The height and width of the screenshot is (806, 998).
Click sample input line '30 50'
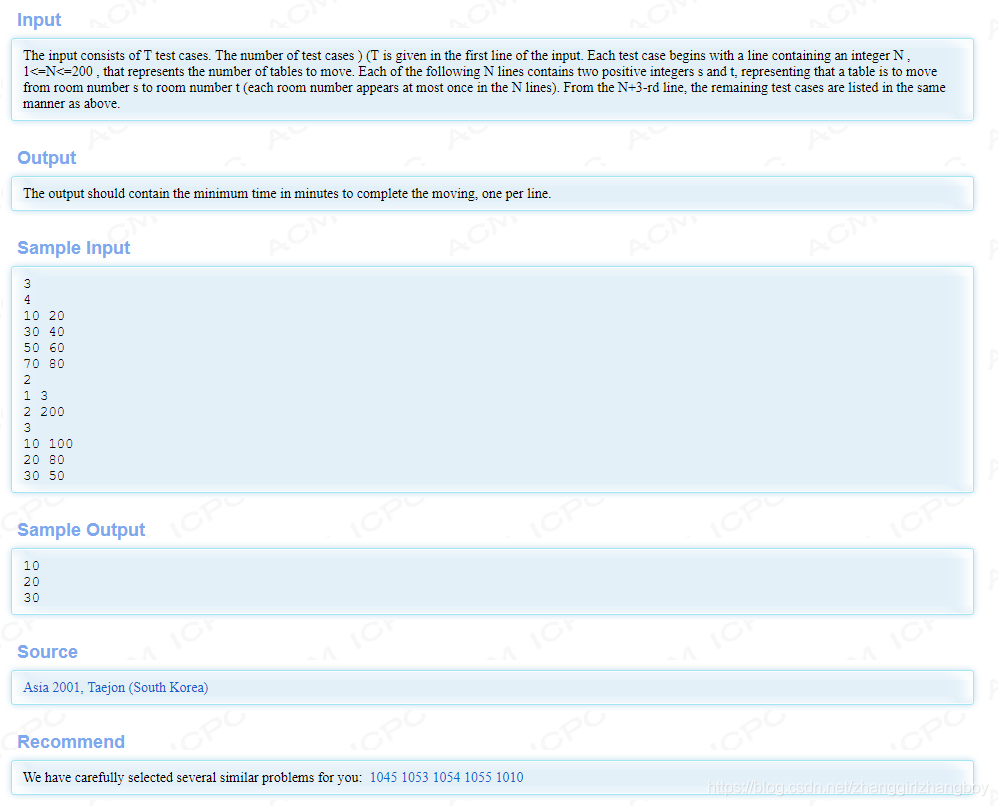click(44, 476)
